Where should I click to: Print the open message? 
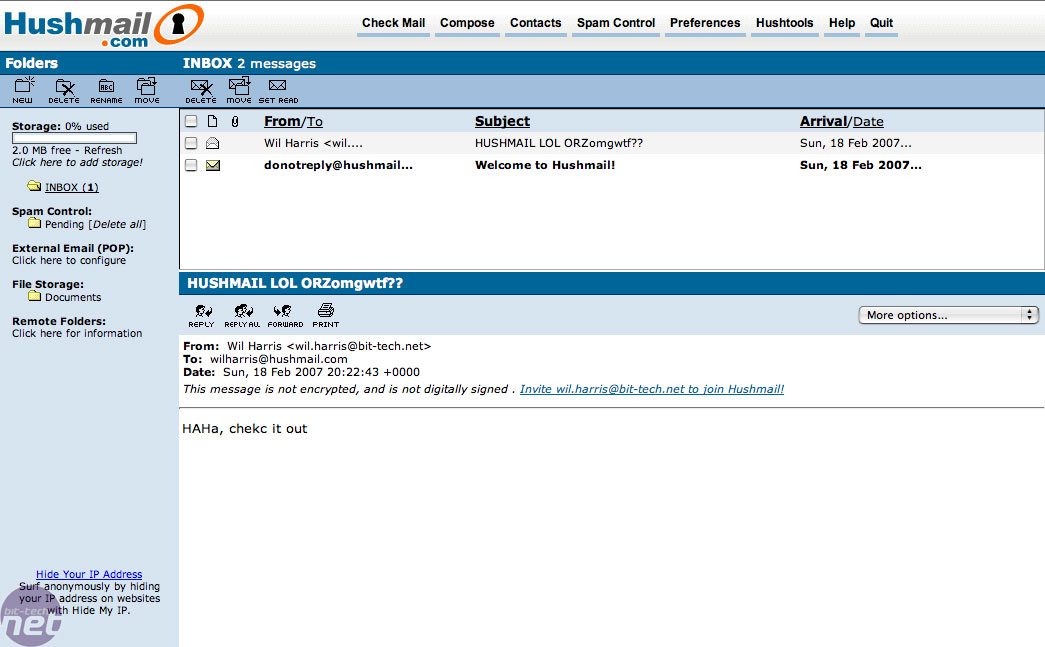click(325, 315)
